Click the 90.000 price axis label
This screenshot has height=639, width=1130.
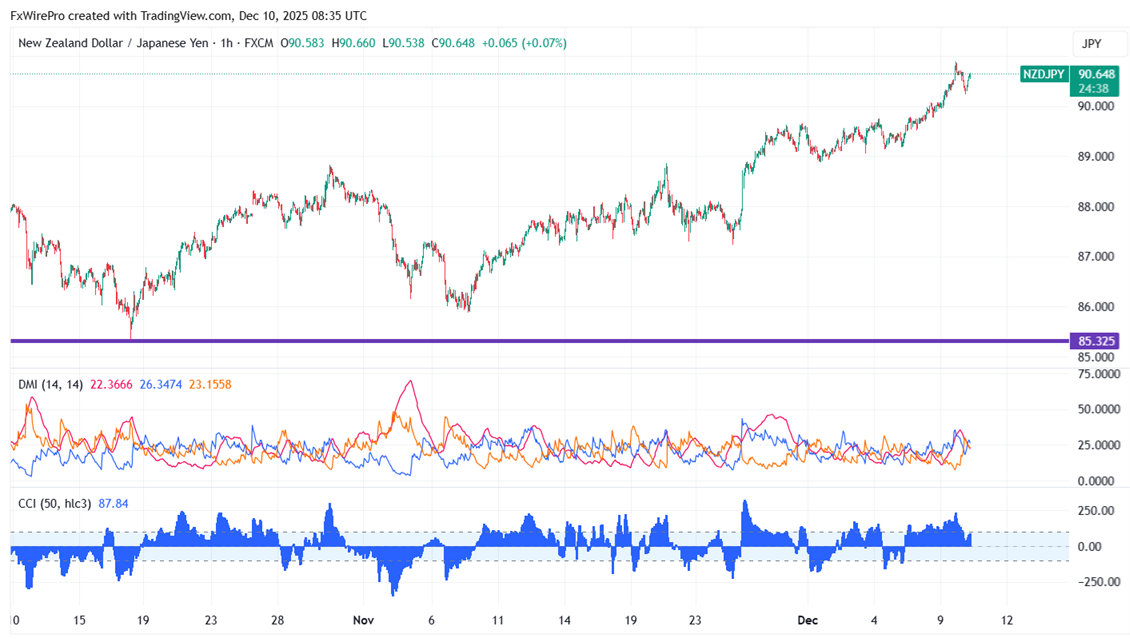1096,106
